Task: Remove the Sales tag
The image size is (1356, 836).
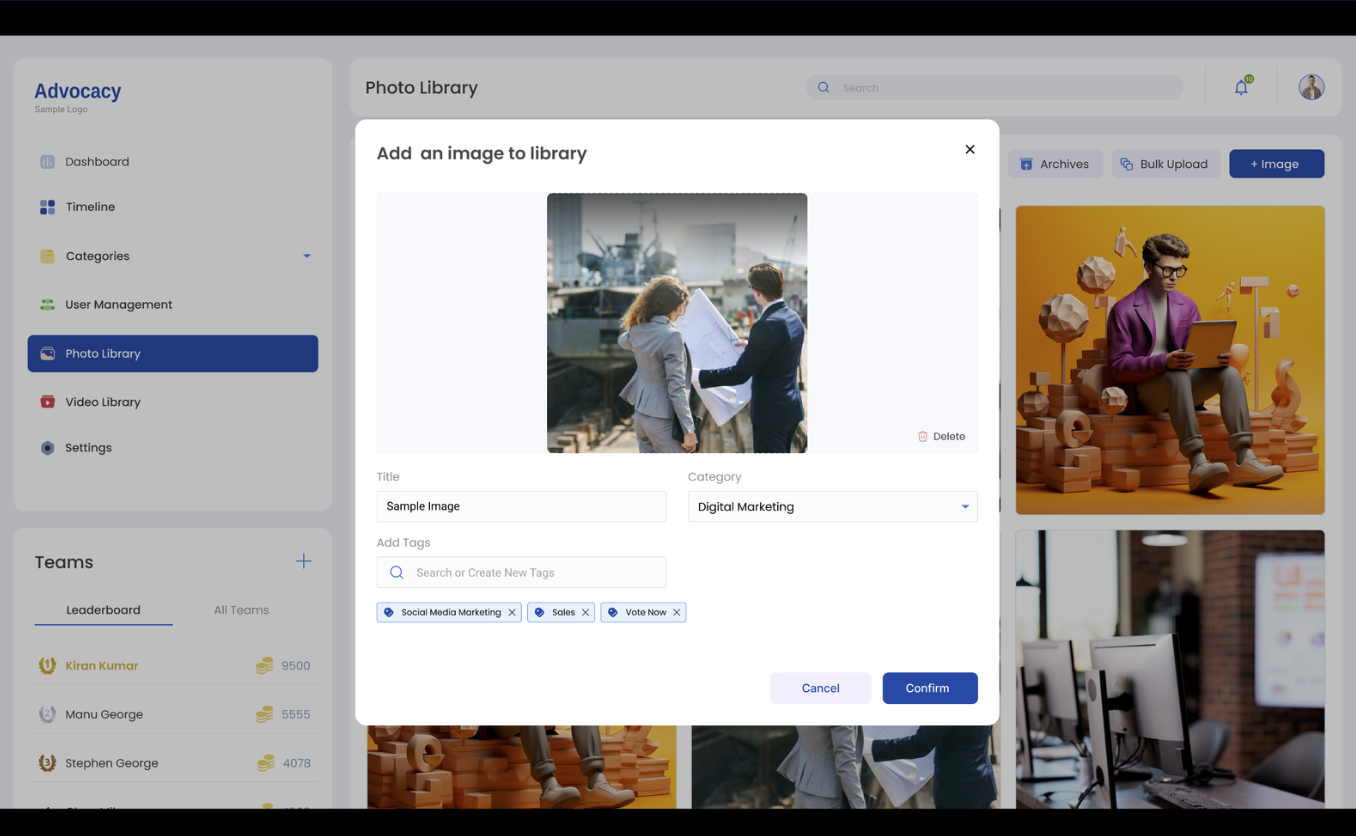Action: 586,611
